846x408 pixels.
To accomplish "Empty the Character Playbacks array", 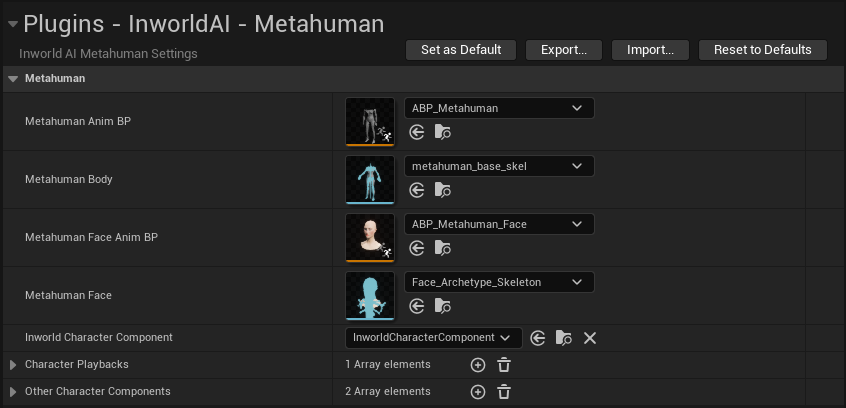I will coord(503,365).
